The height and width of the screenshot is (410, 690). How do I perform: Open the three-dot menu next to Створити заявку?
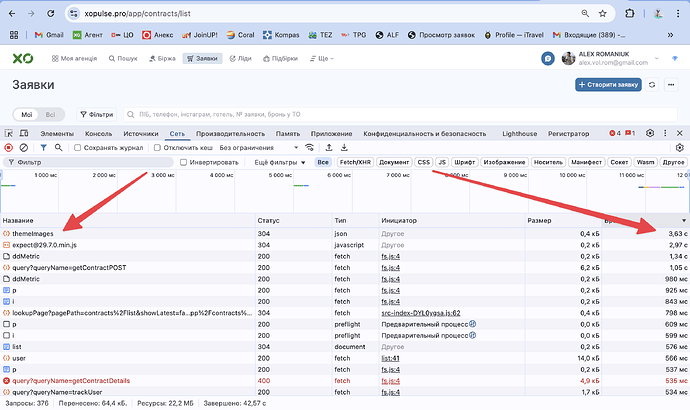coord(671,84)
